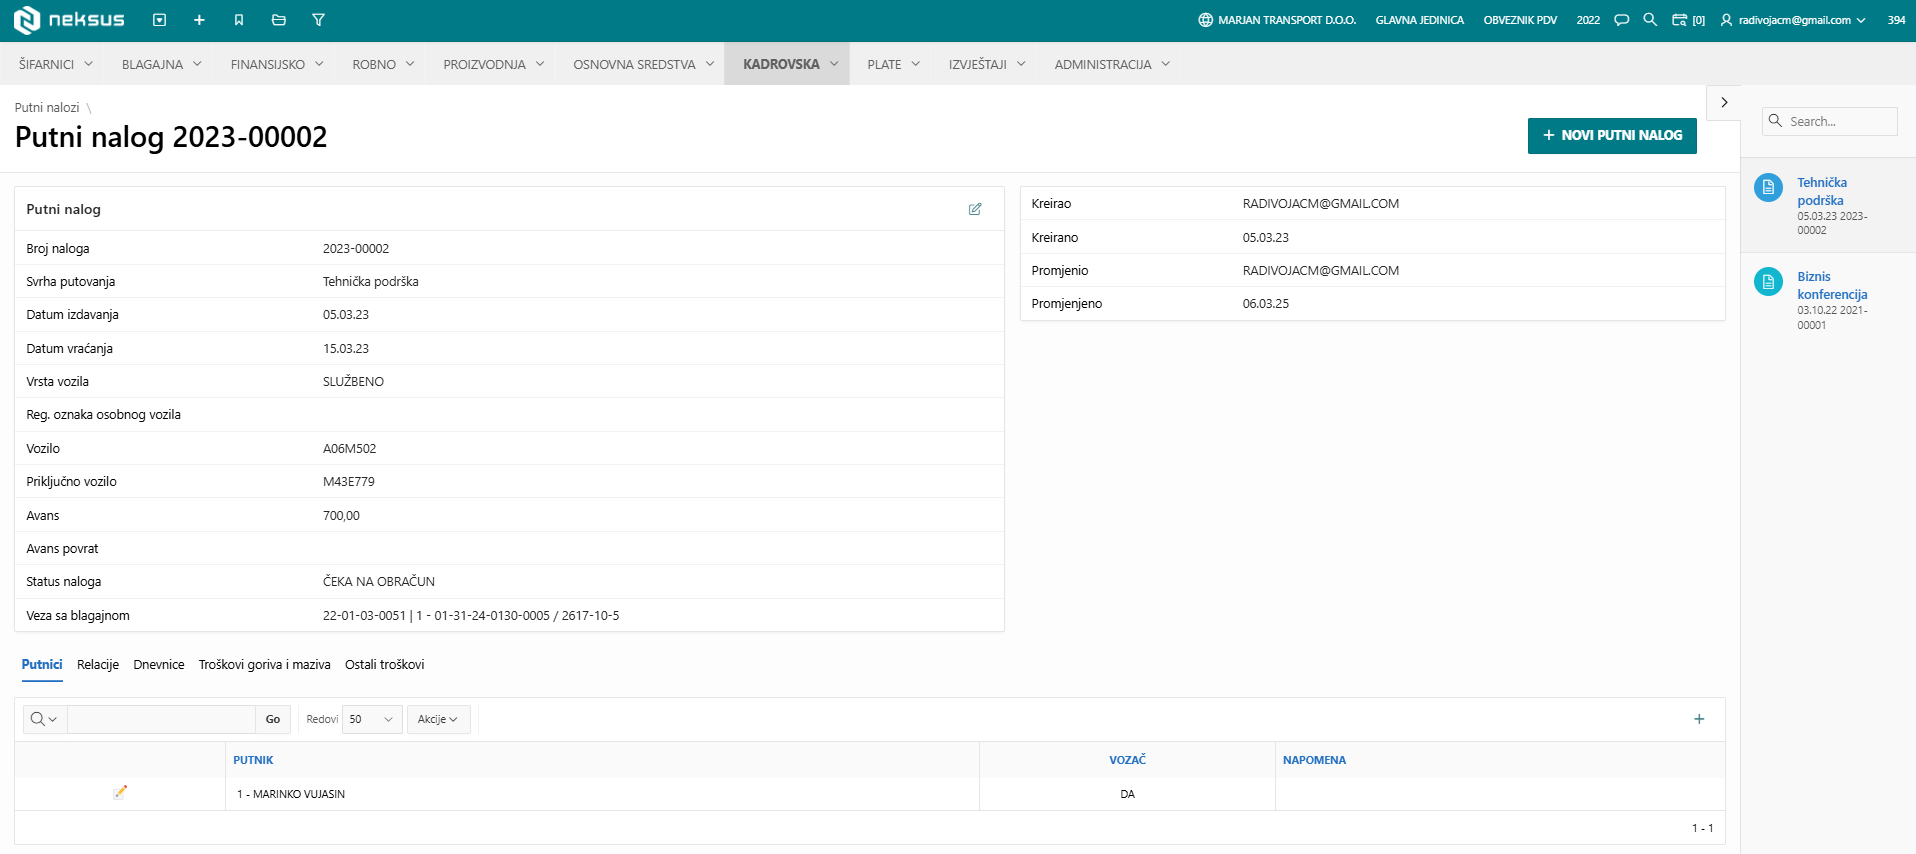Open the Biznis konferencija travel order link
Viewport: 1916px width, 854px height.
pyautogui.click(x=1832, y=285)
